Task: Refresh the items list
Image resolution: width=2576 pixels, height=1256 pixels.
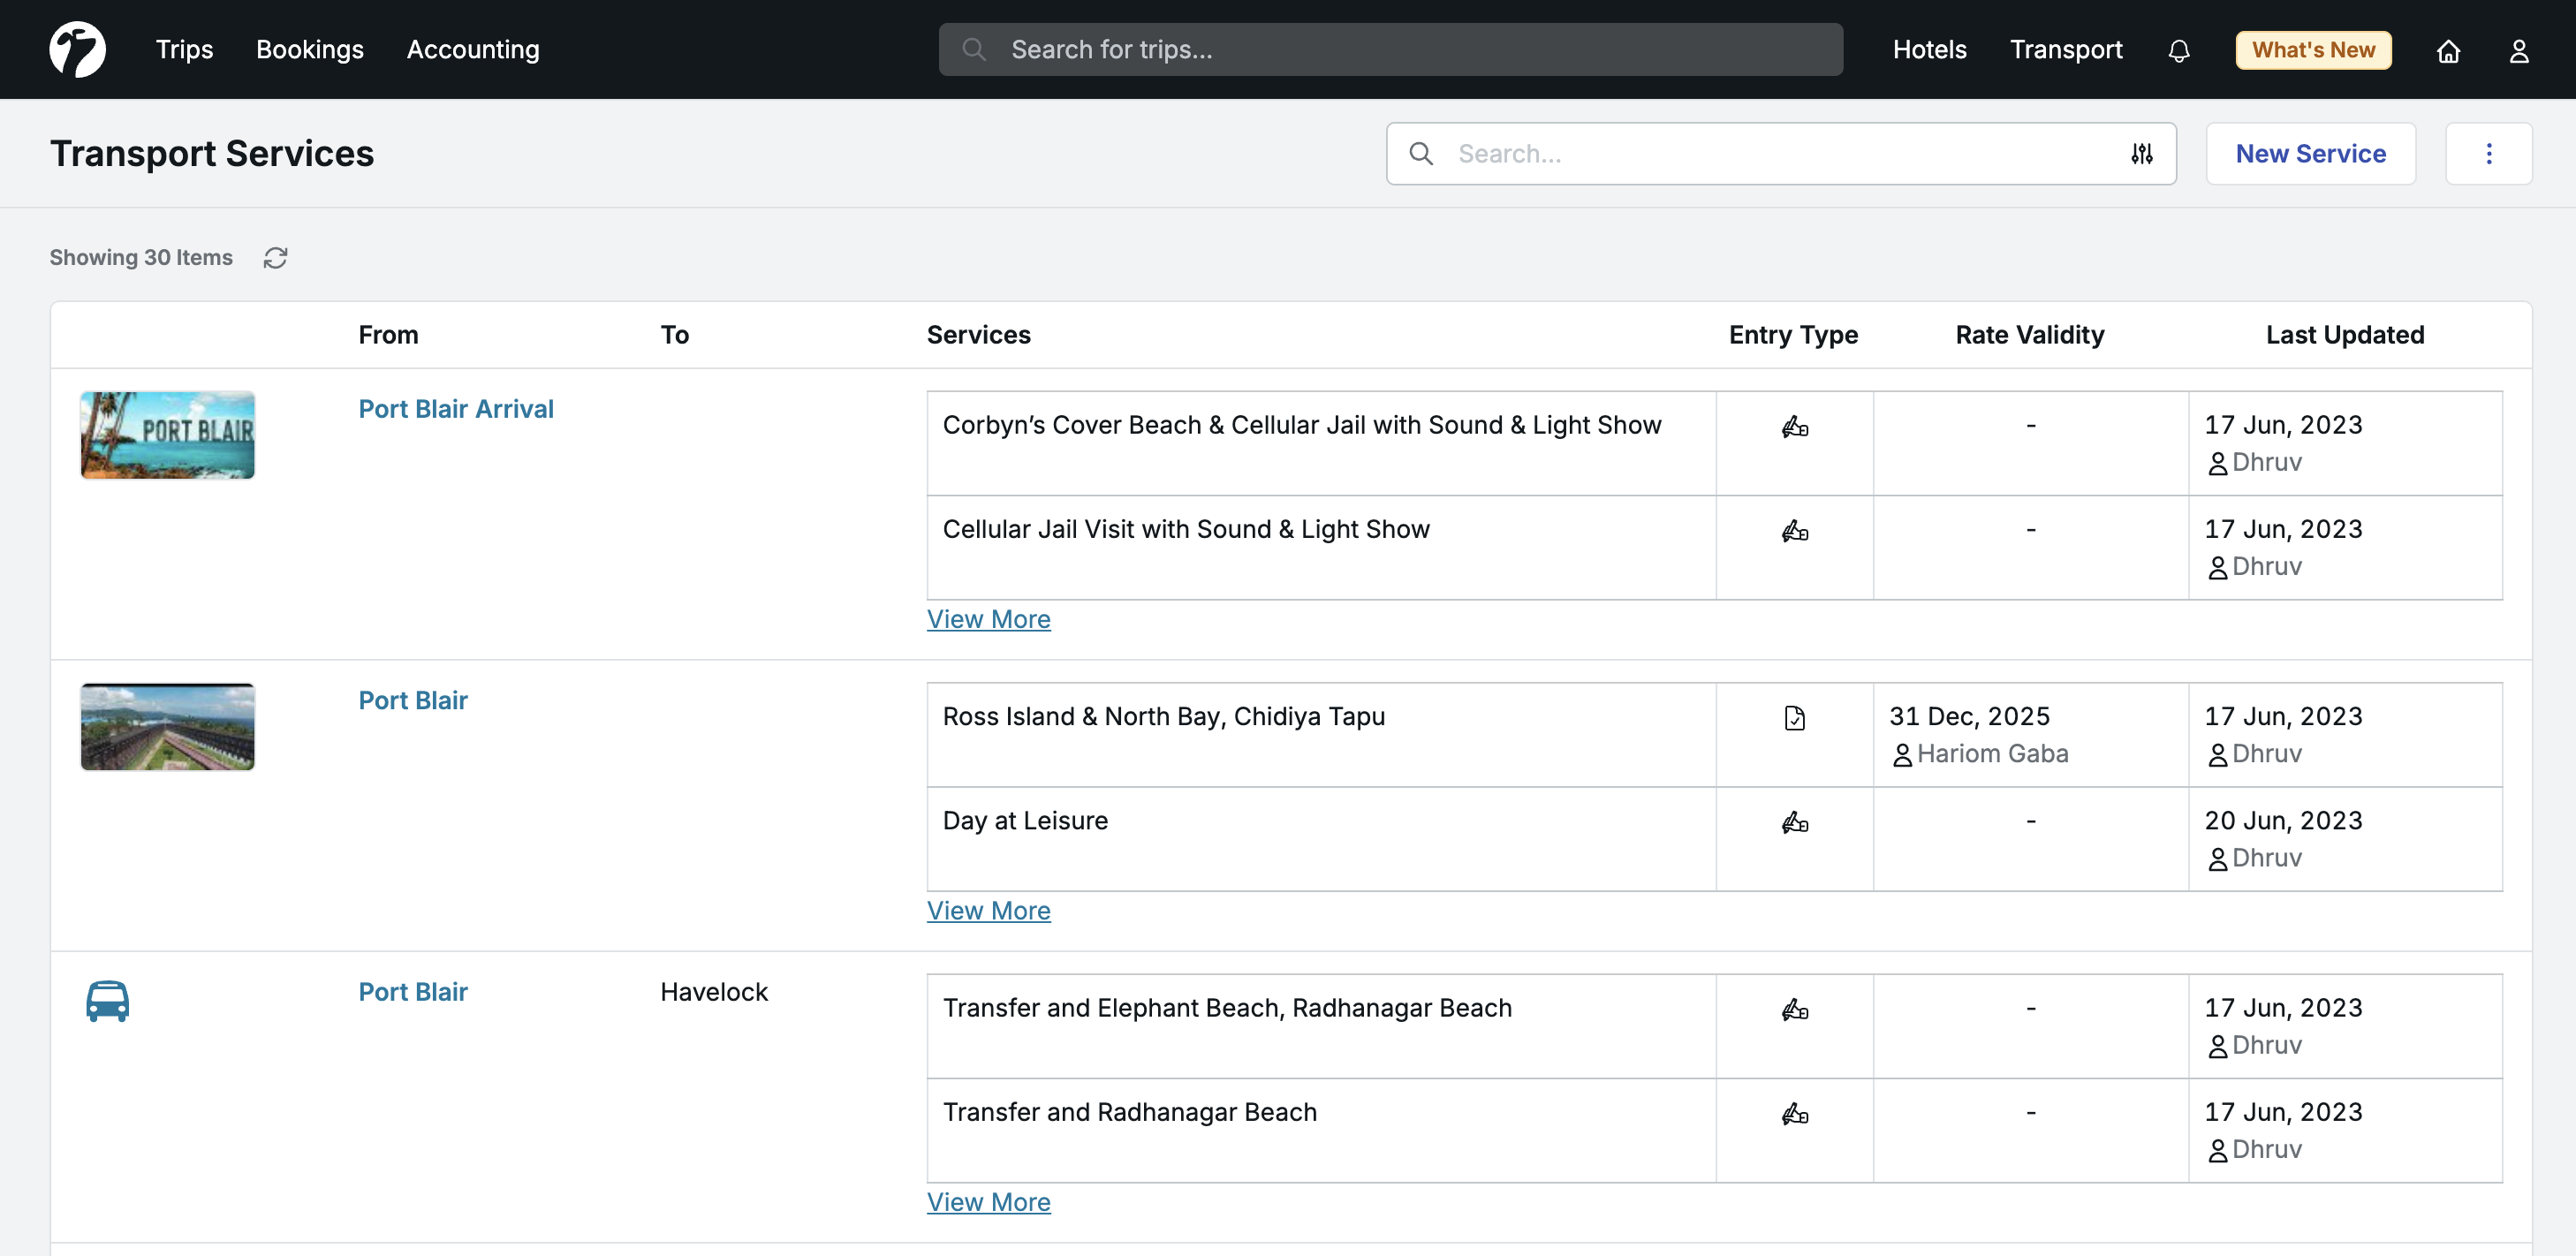Action: (x=275, y=258)
